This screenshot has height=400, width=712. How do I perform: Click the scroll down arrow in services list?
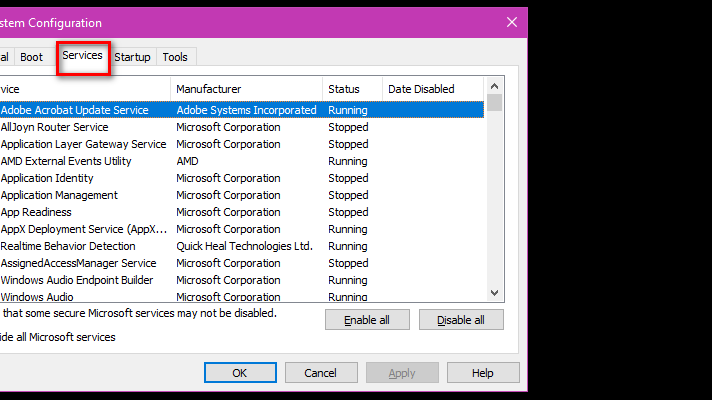click(x=494, y=293)
